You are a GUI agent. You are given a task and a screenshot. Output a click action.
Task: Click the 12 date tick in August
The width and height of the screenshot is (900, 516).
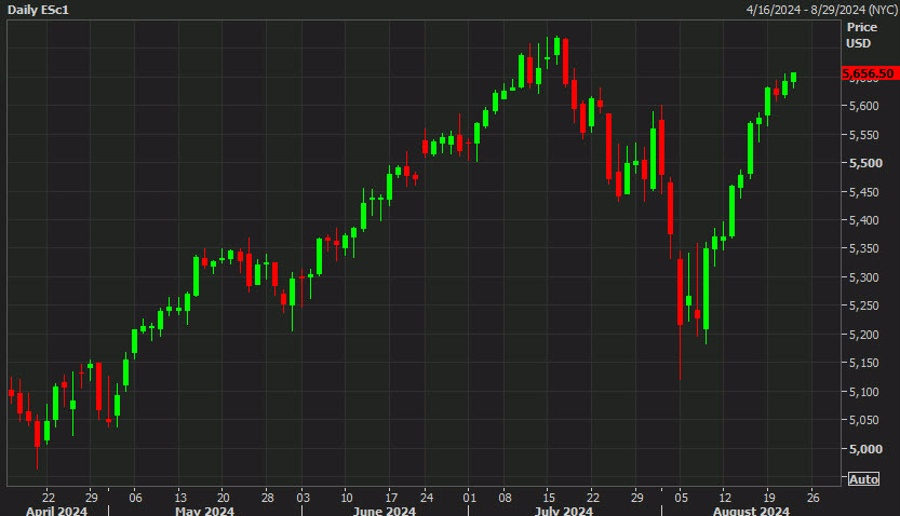(725, 497)
